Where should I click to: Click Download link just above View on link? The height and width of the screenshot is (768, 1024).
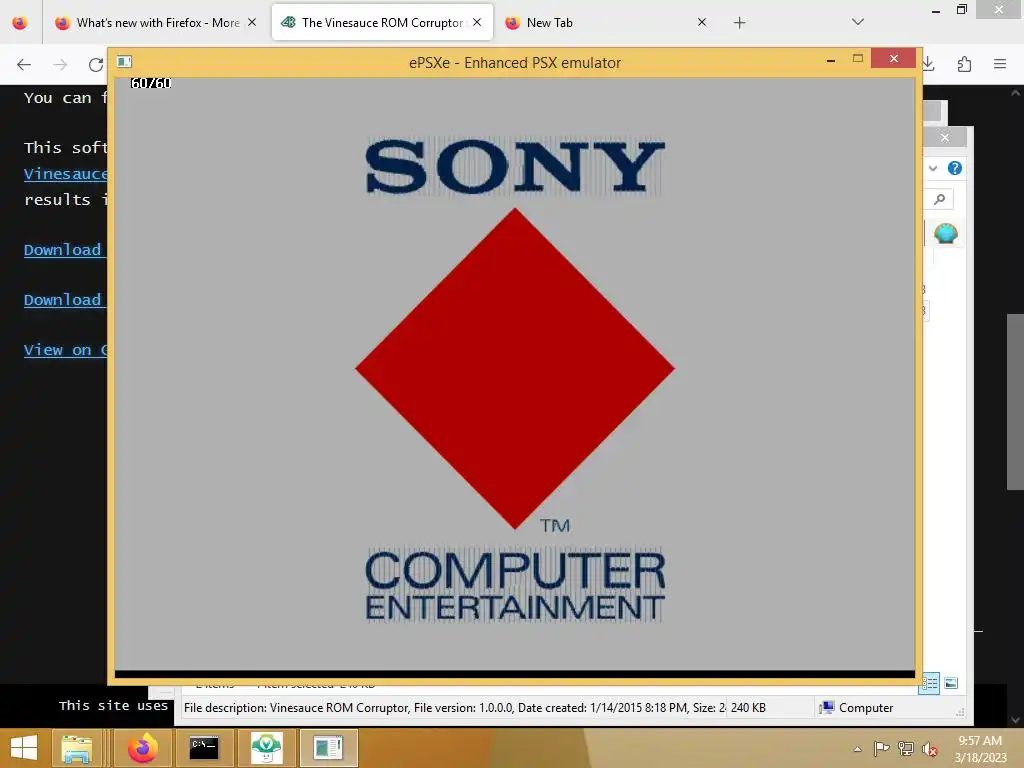(x=65, y=300)
